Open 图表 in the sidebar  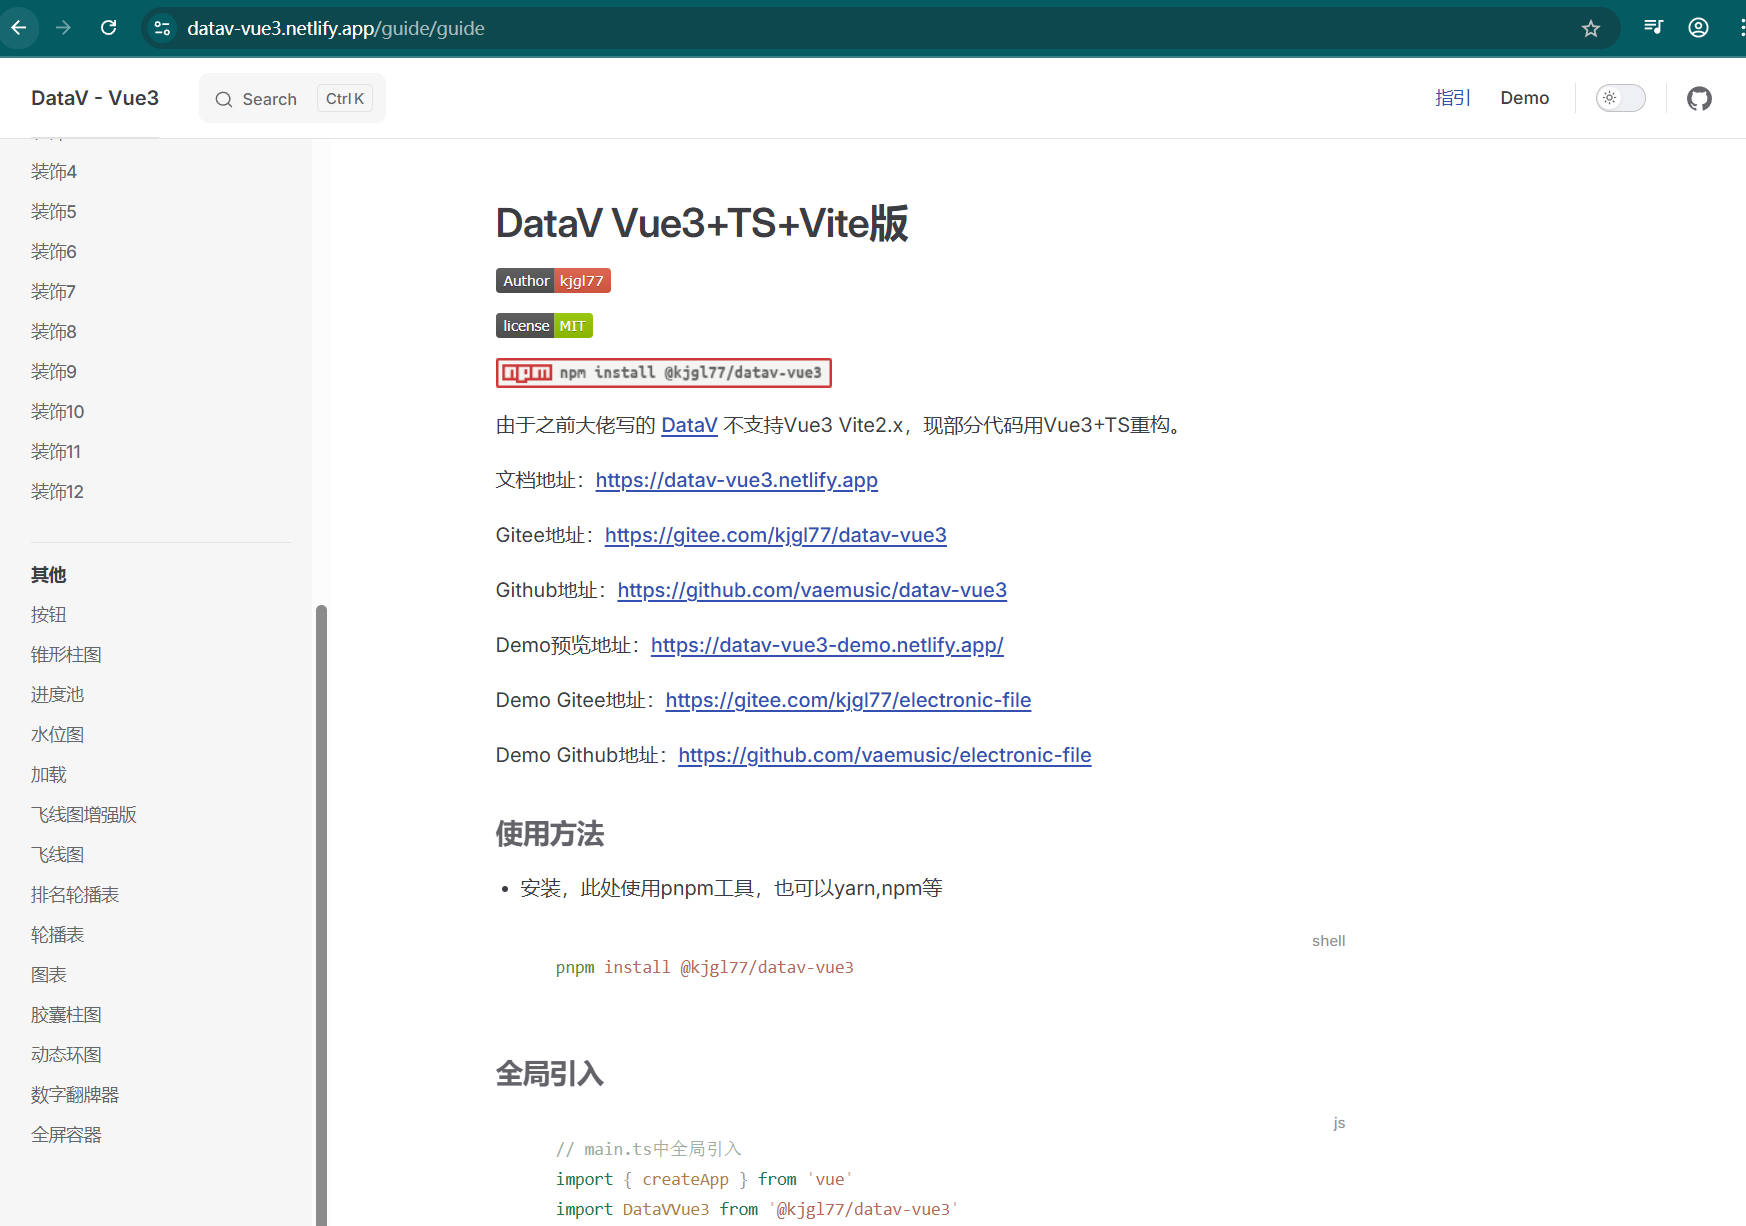pos(49,975)
